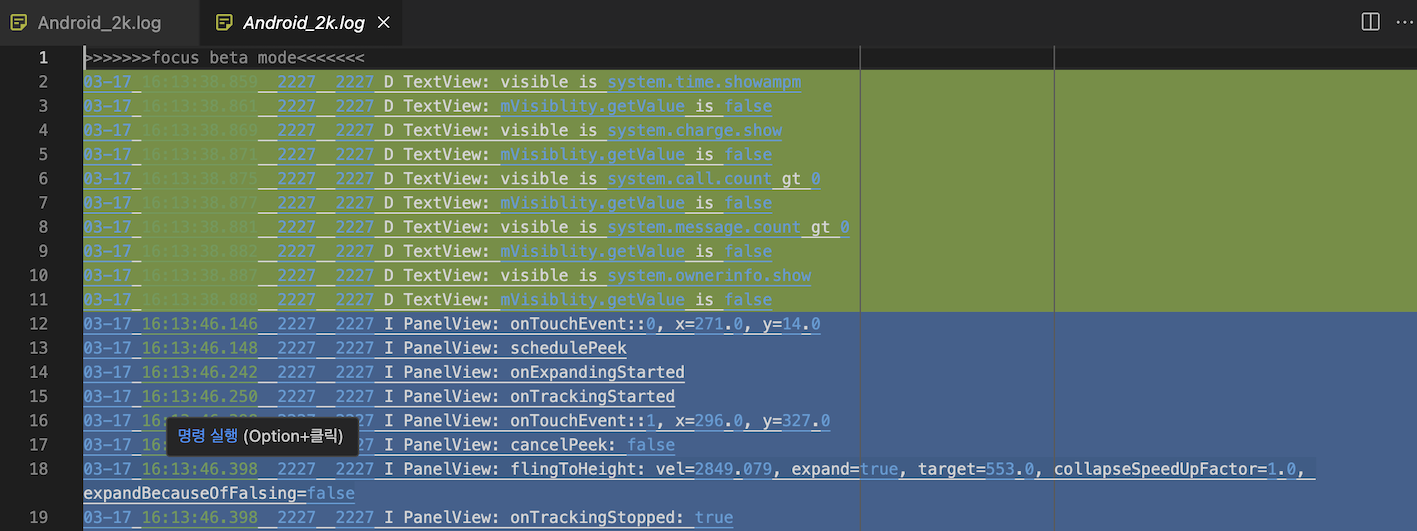Click 'false' at the end of line 5

click(x=748, y=154)
